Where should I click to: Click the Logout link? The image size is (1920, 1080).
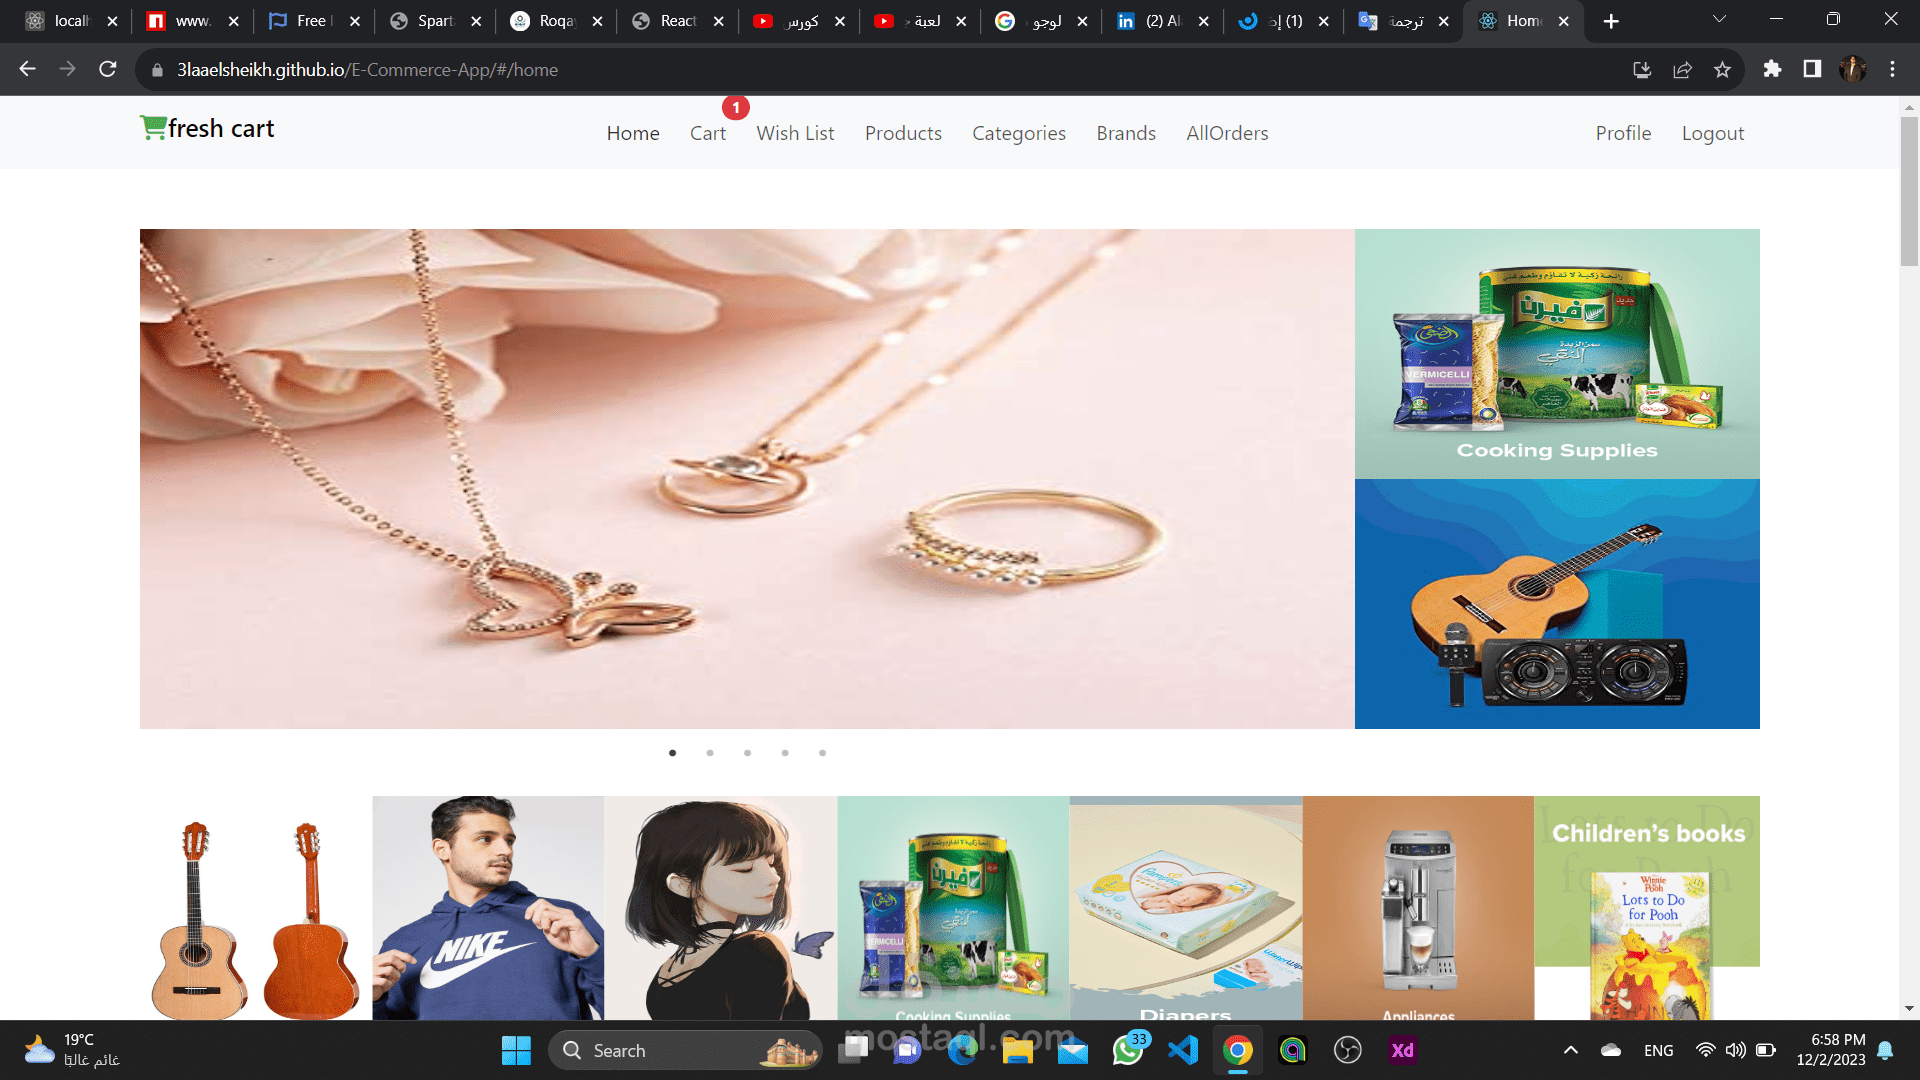click(x=1713, y=133)
